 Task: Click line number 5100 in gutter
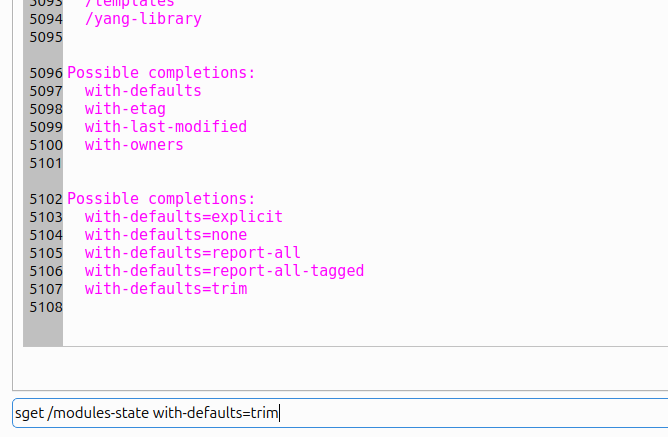46,145
